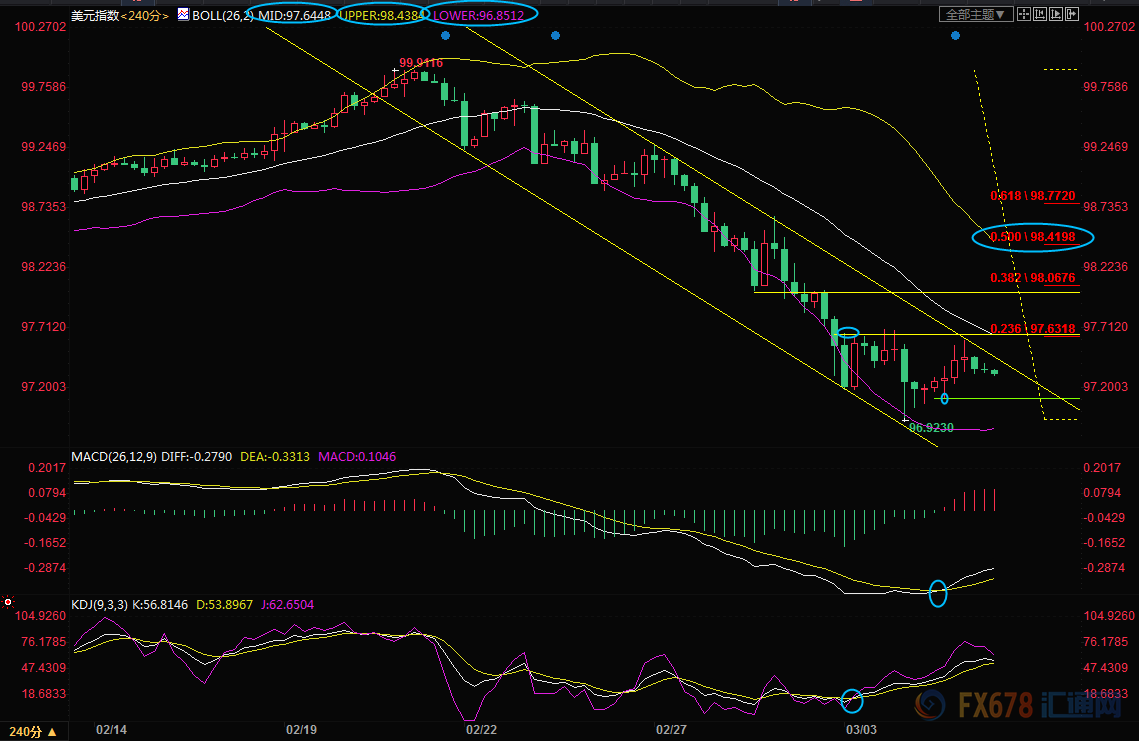Click the rightmost blue event dot marker

955,36
